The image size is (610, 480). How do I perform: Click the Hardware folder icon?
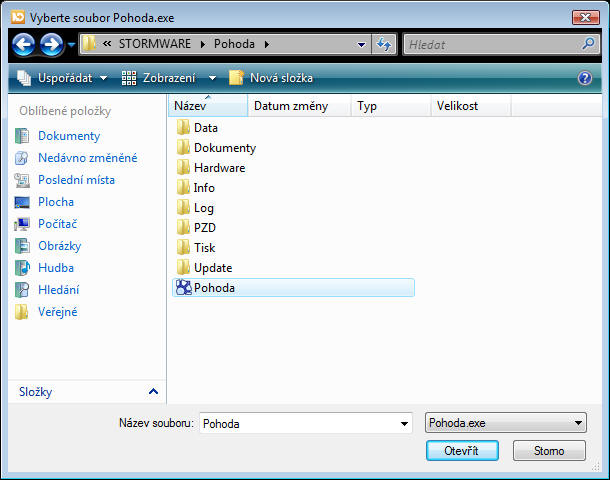[x=183, y=168]
